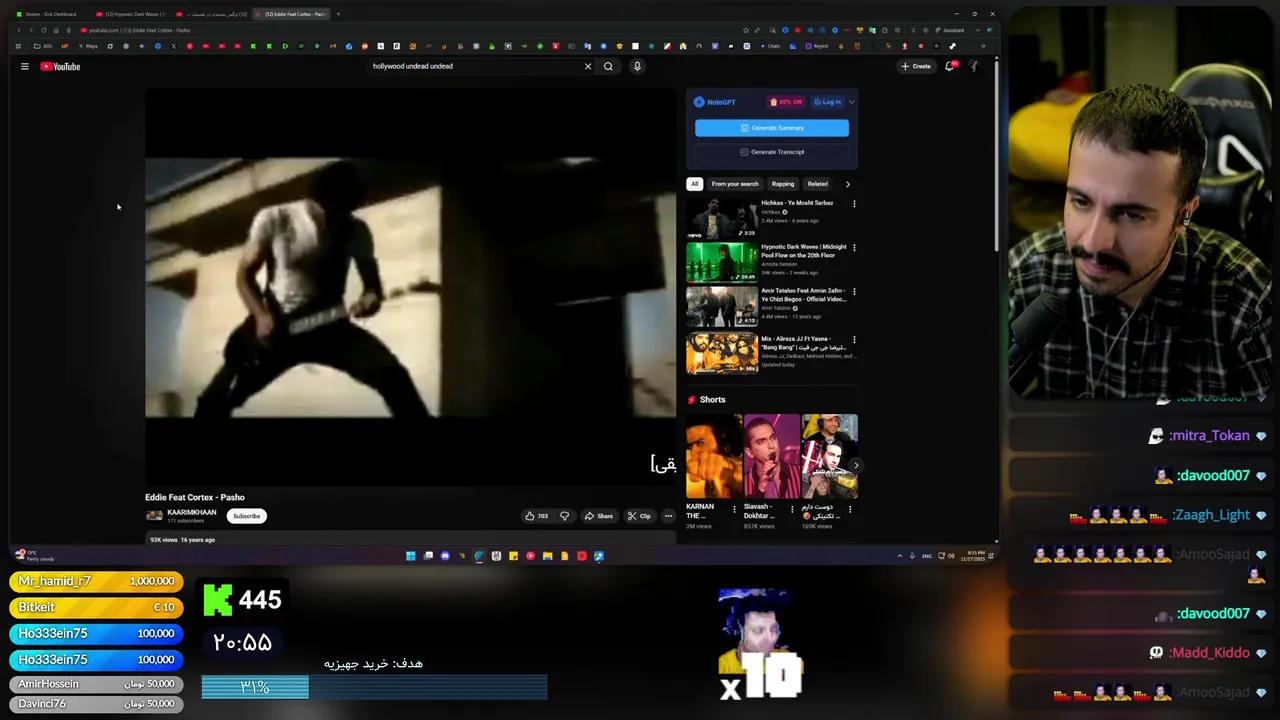Open the Siavash - Dokhtar short
This screenshot has width=1280, height=720.
click(x=772, y=456)
